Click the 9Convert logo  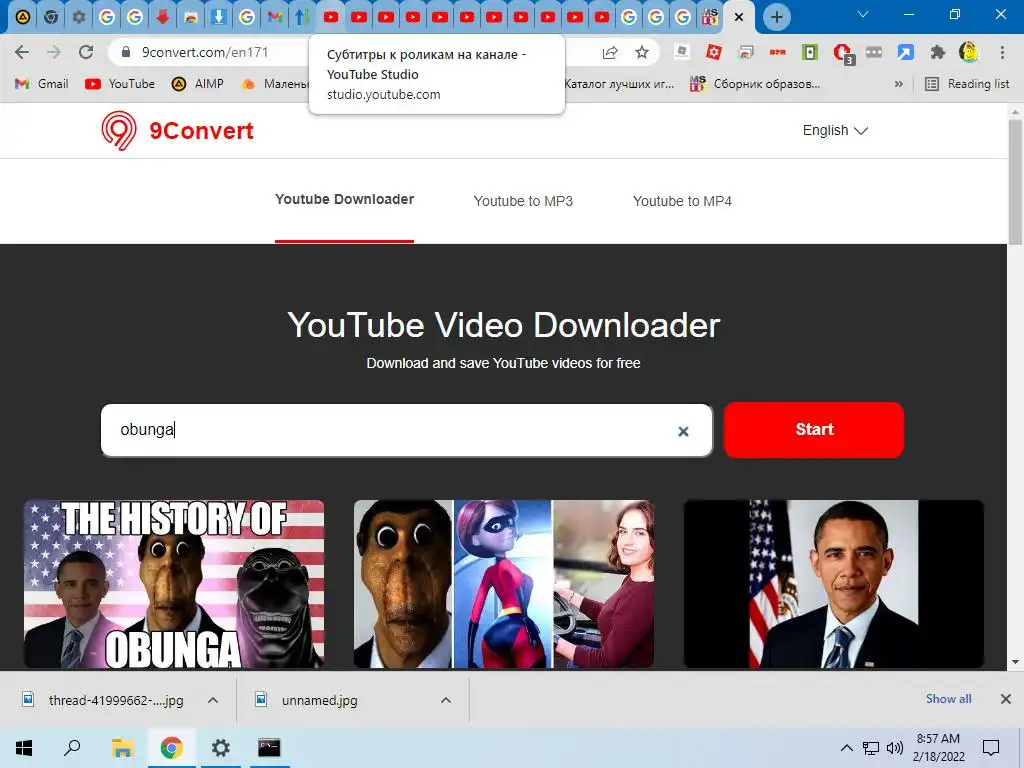177,131
